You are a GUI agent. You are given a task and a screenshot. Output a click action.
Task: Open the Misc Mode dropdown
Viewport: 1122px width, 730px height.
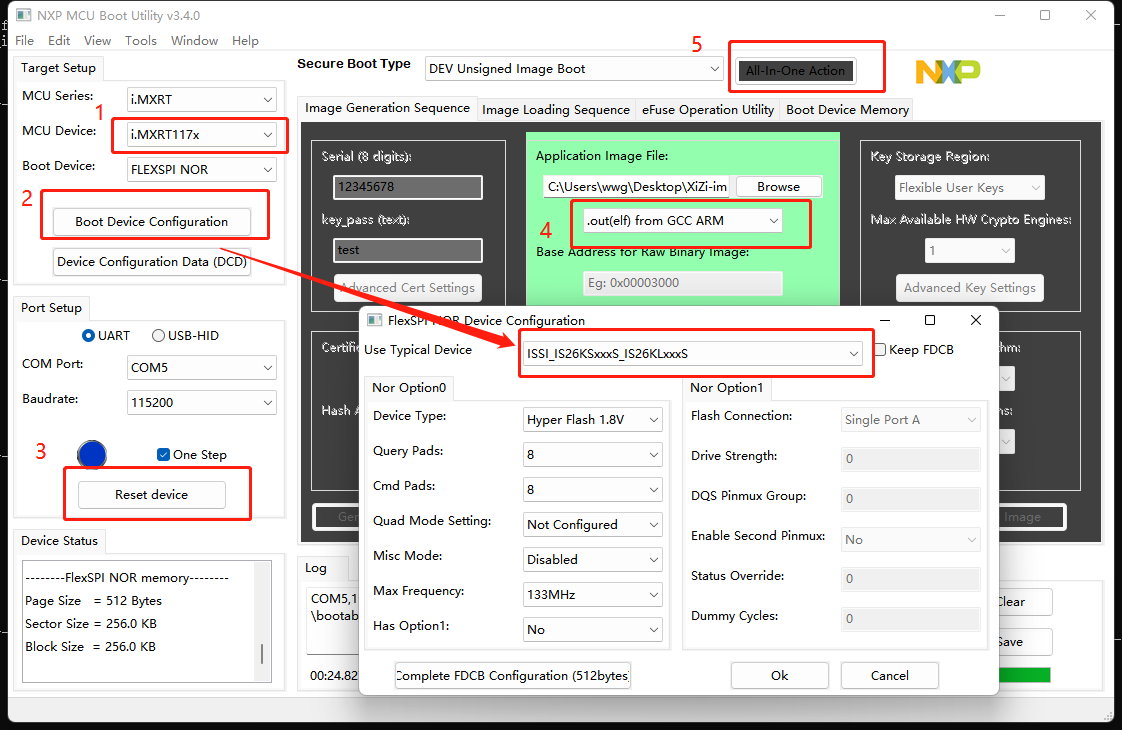[592, 560]
